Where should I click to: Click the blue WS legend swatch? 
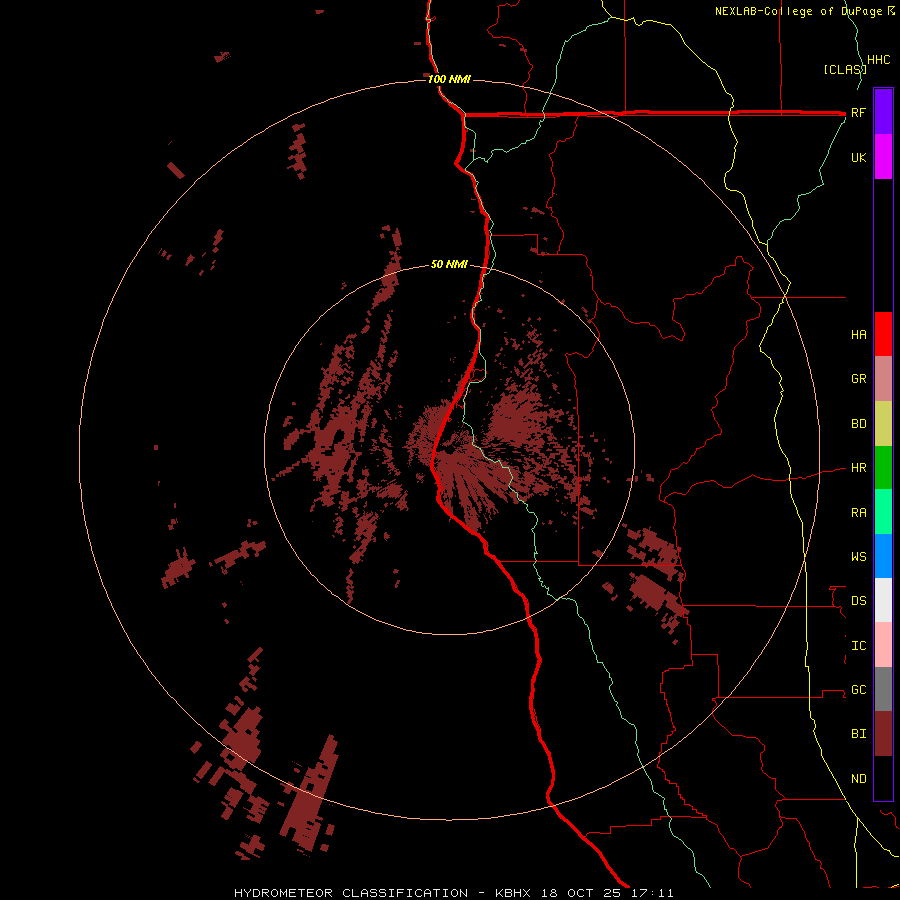point(883,556)
